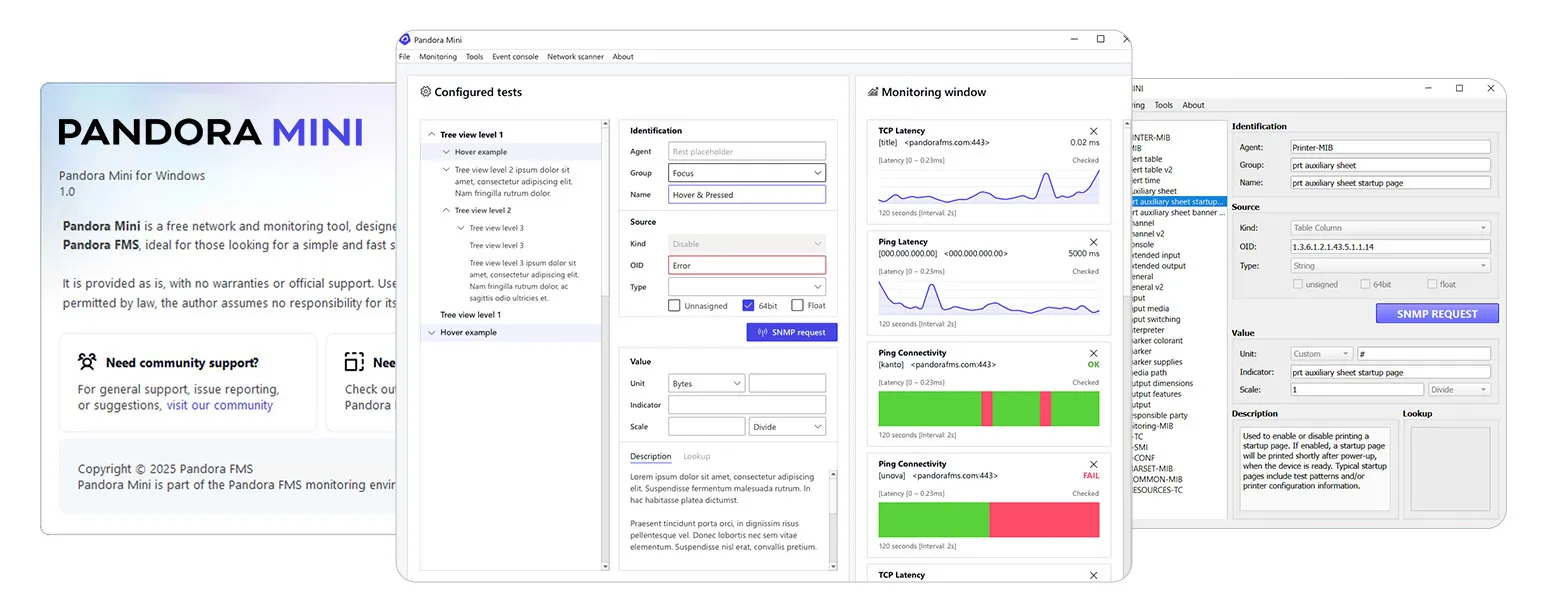Open Tools menu in the right legacy window

[x=1164, y=105]
